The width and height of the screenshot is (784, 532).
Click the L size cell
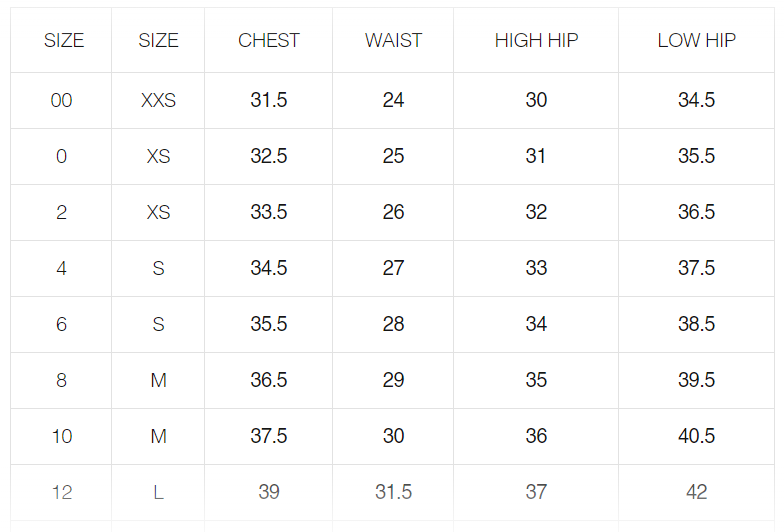[158, 493]
